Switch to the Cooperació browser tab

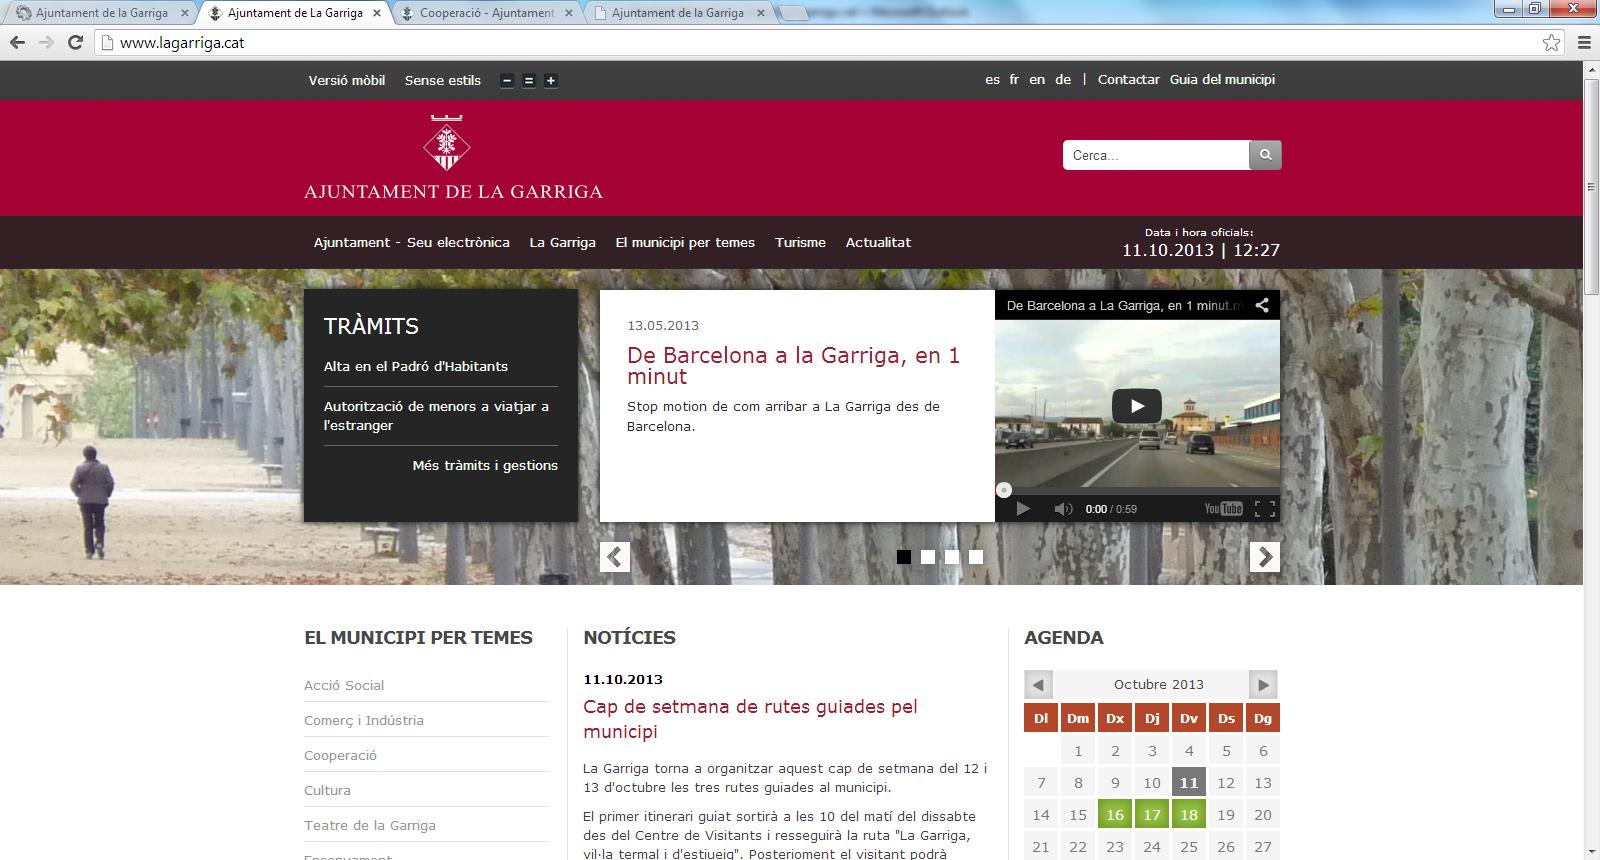click(x=486, y=13)
